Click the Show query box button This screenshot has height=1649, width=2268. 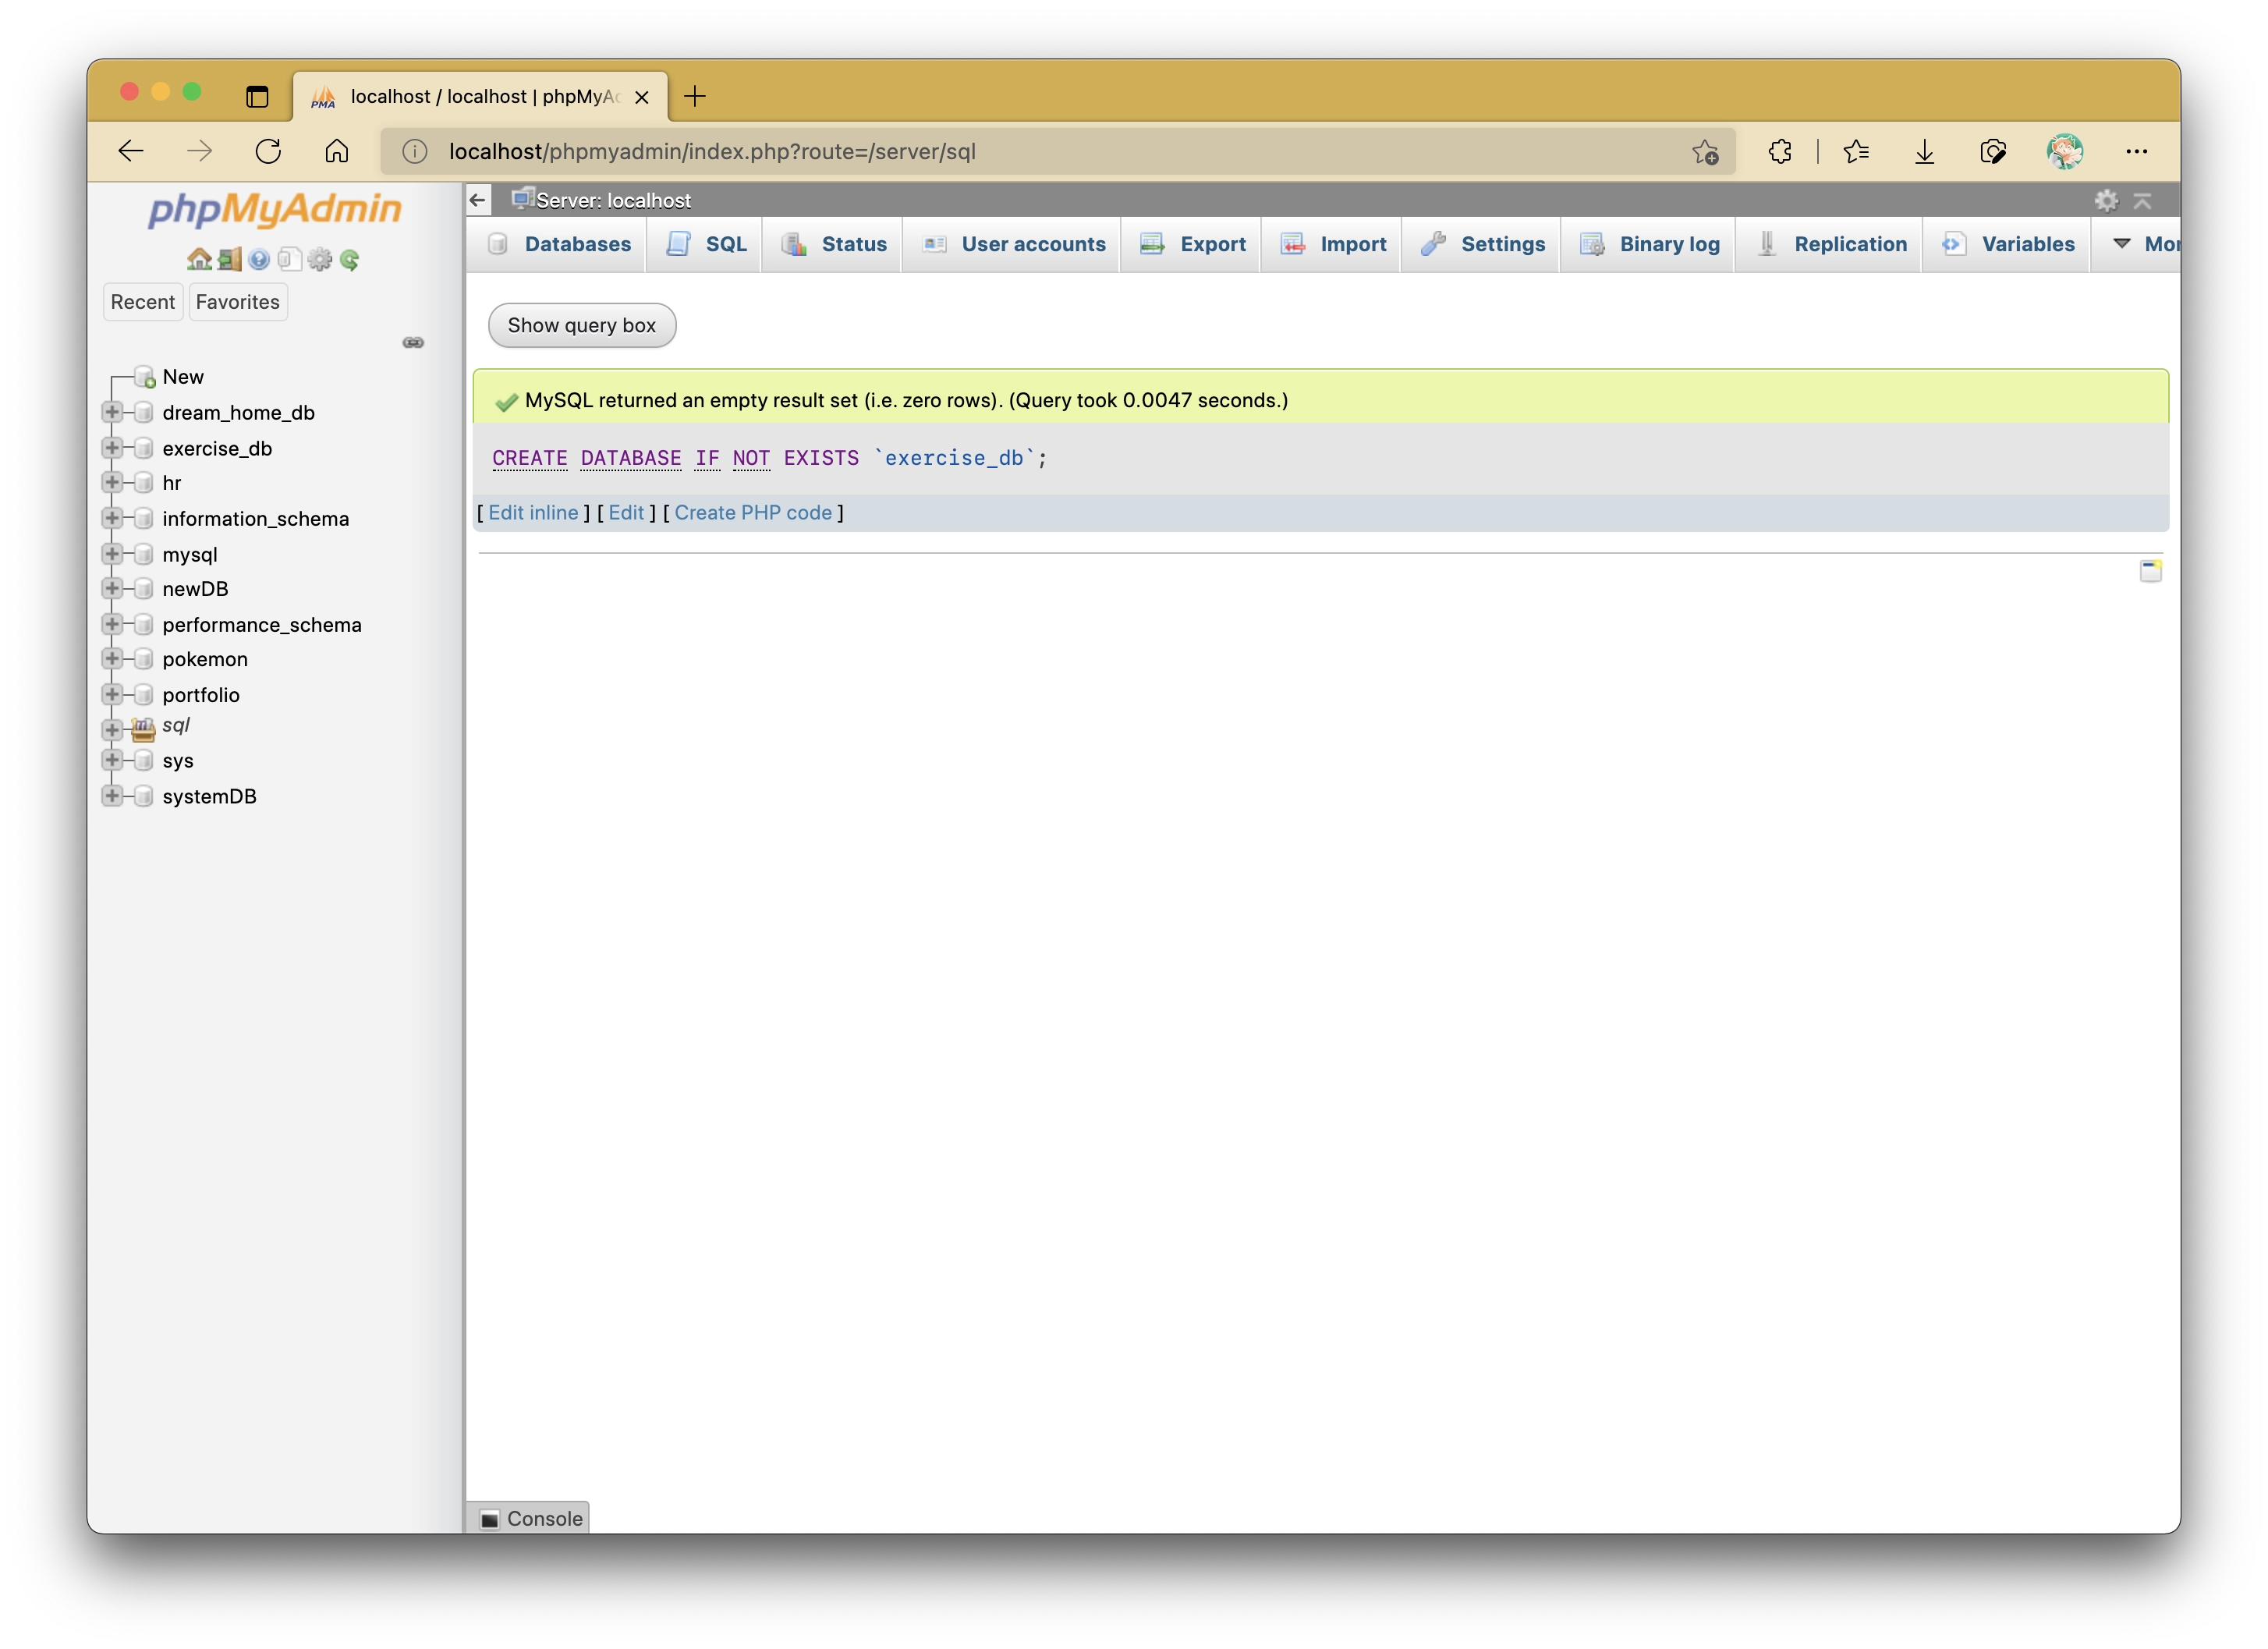click(581, 325)
